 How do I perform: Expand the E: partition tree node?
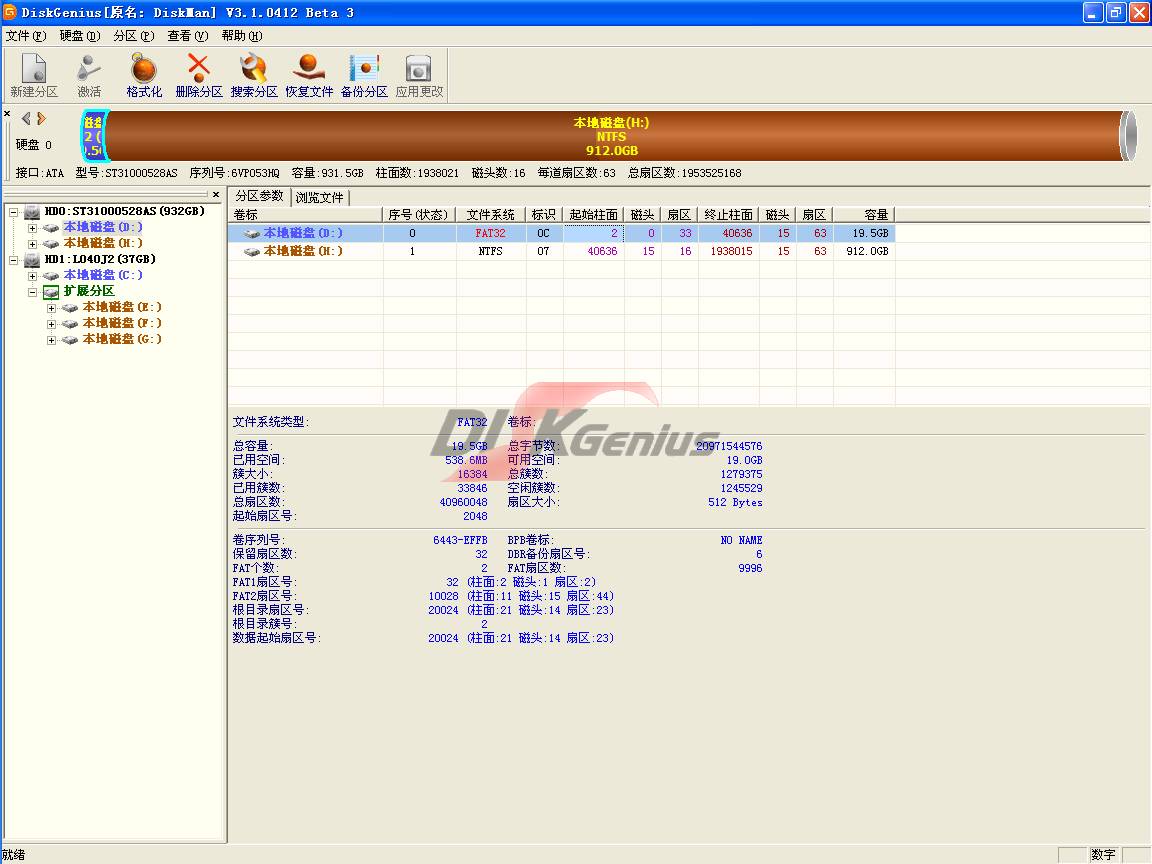(51, 308)
